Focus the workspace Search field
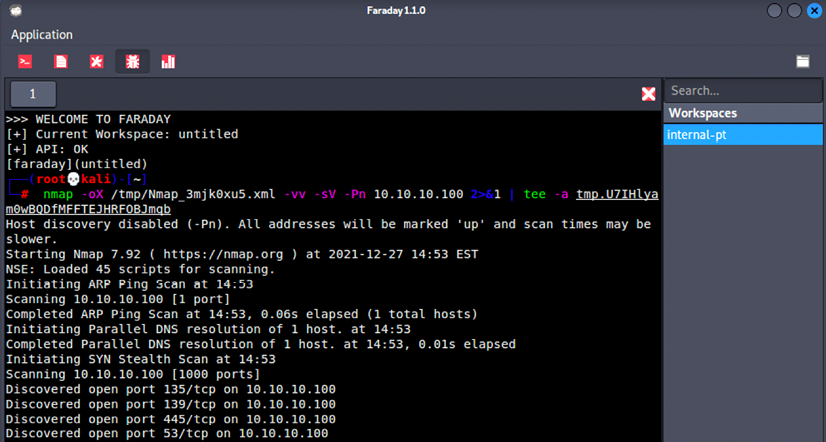Image resolution: width=826 pixels, height=442 pixels. pyautogui.click(x=743, y=91)
